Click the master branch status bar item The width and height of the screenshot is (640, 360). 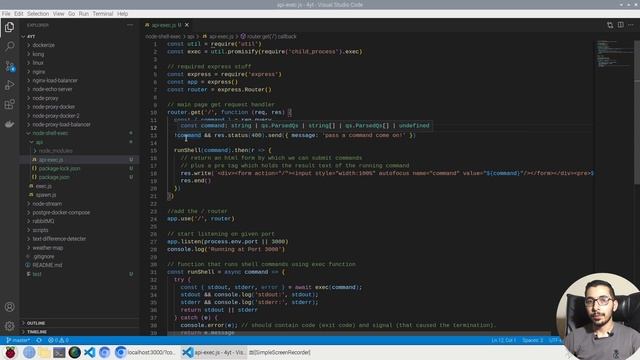(x=18, y=340)
